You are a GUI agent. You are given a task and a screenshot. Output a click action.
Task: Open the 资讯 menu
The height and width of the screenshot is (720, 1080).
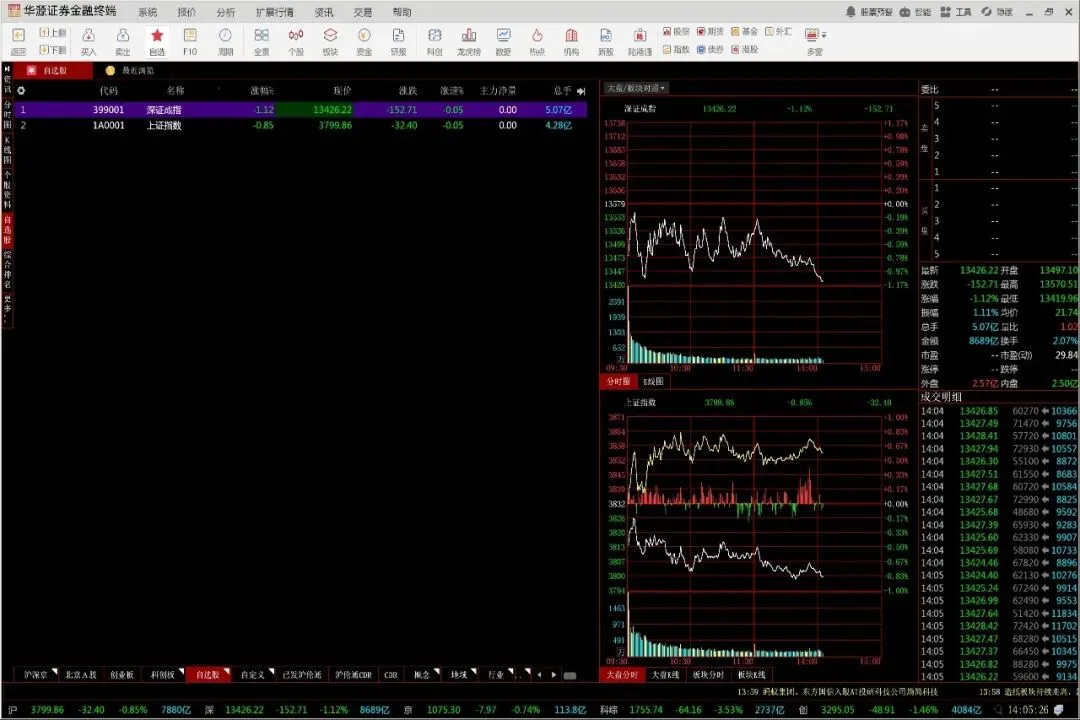324,12
